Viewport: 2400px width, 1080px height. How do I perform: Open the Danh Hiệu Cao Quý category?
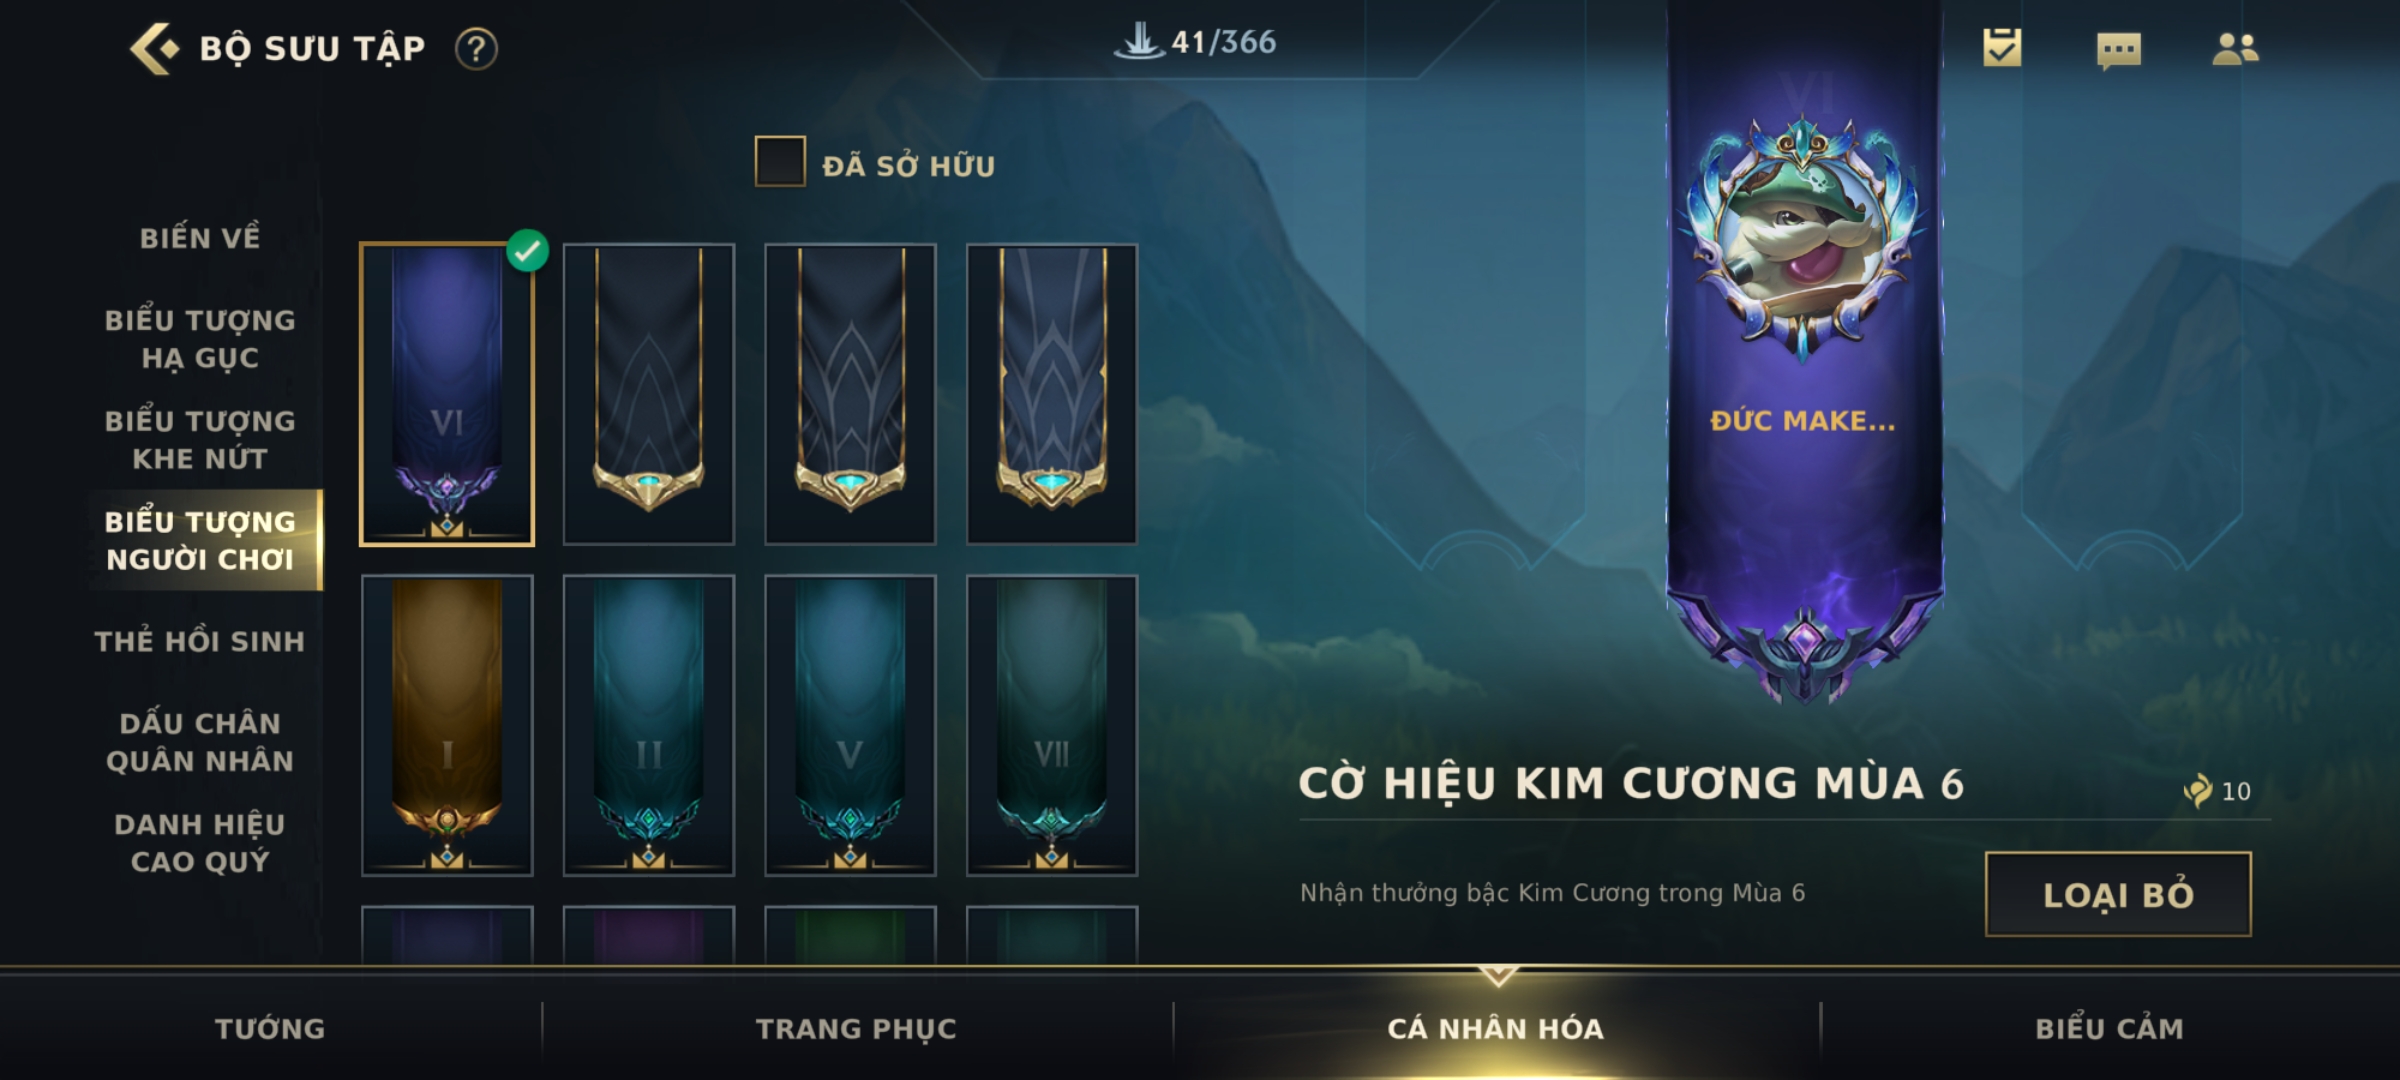click(x=200, y=843)
